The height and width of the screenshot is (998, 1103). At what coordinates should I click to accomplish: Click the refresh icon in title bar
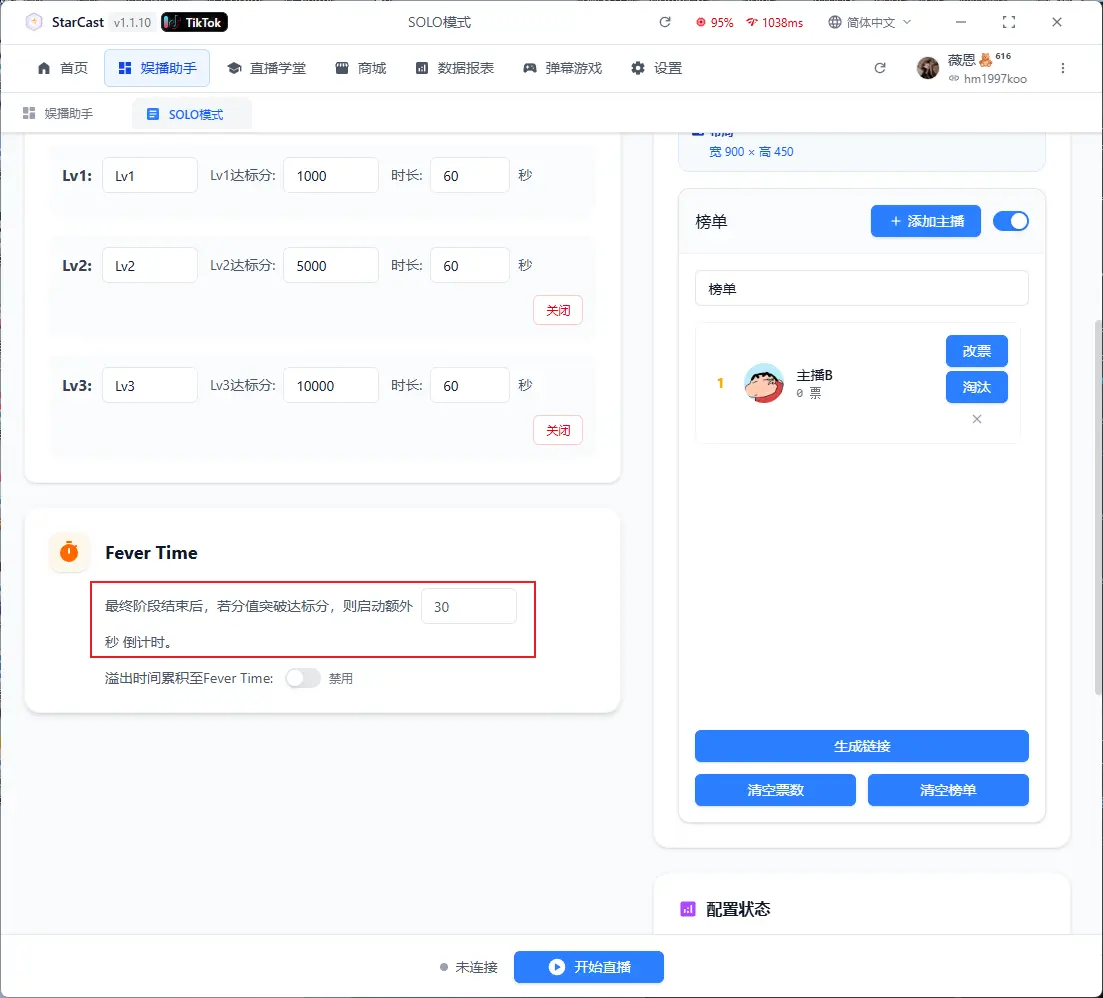pyautogui.click(x=665, y=22)
